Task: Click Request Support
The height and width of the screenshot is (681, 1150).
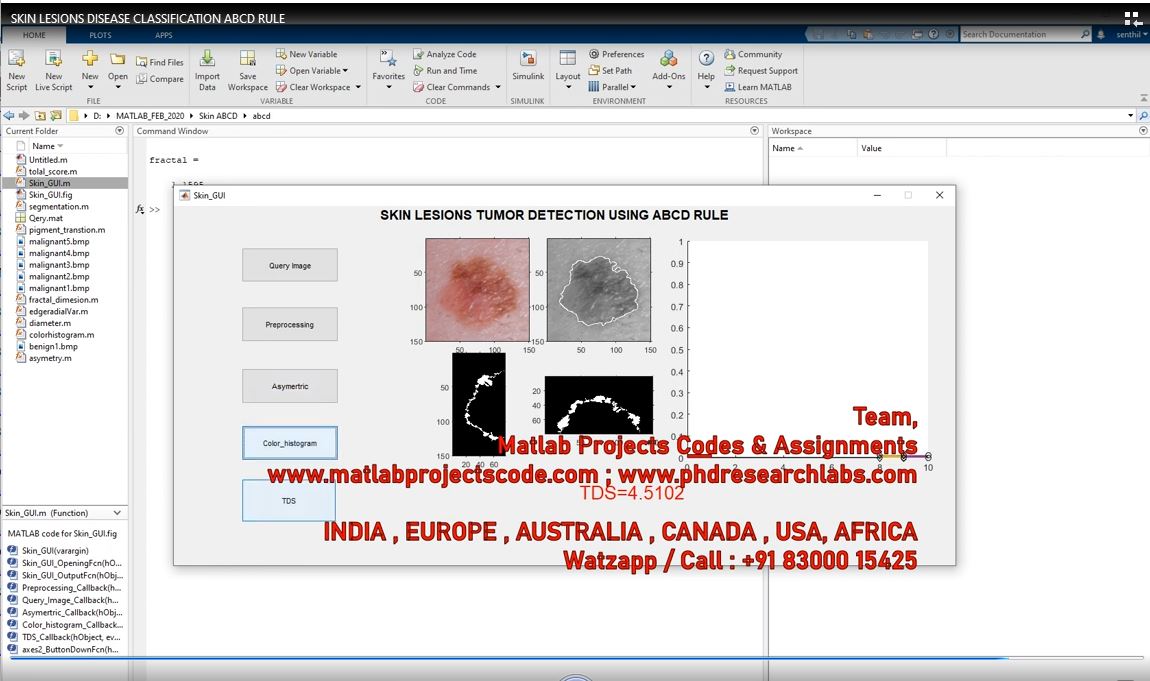Action: click(761, 71)
